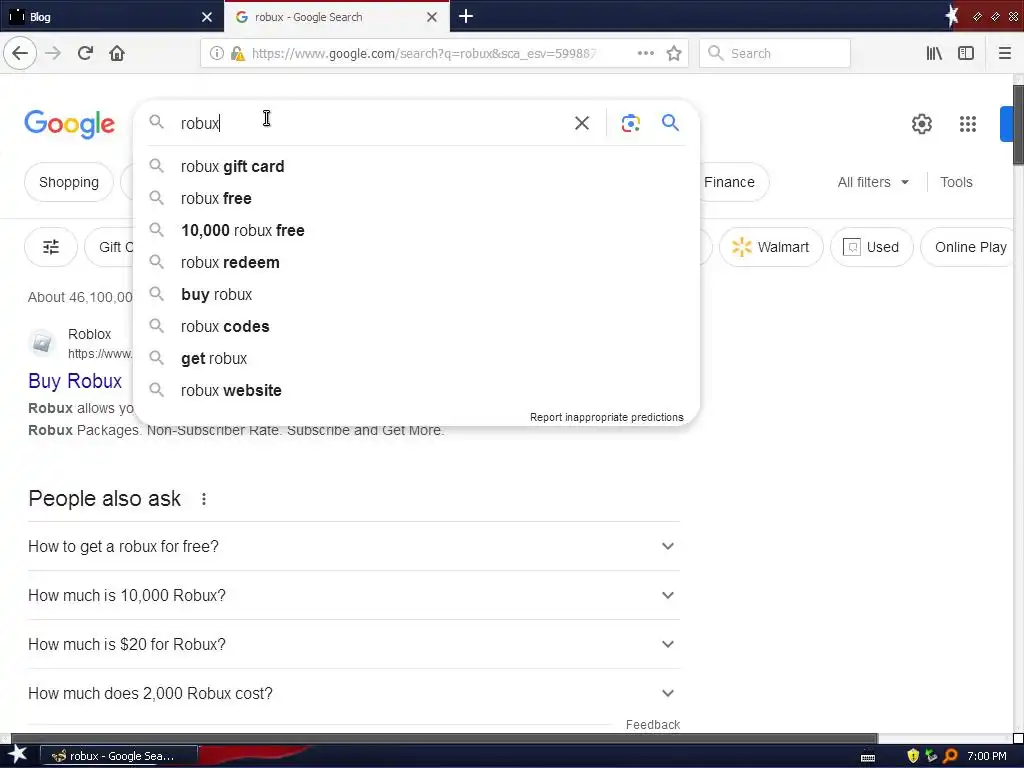Click the magnifier tray icon in taskbar
The height and width of the screenshot is (768, 1024).
coord(951,756)
